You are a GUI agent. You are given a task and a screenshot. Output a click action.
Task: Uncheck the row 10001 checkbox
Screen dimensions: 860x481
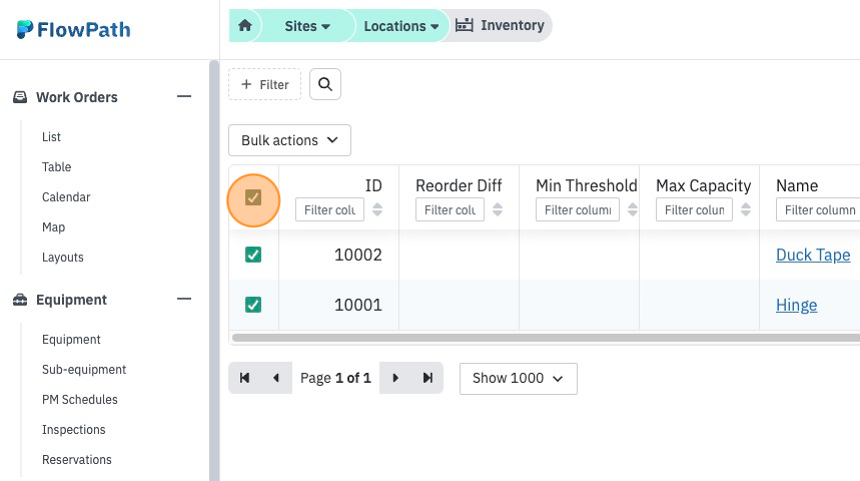pos(253,304)
